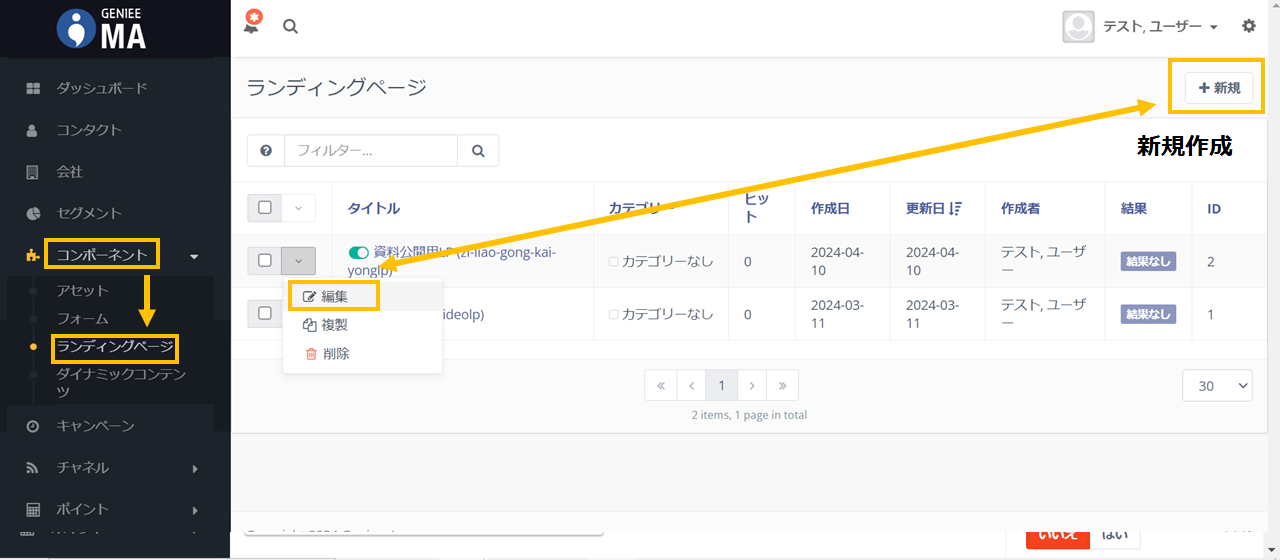Image resolution: width=1280 pixels, height=560 pixels.
Task: Click the company building icon
Action: tap(32, 172)
